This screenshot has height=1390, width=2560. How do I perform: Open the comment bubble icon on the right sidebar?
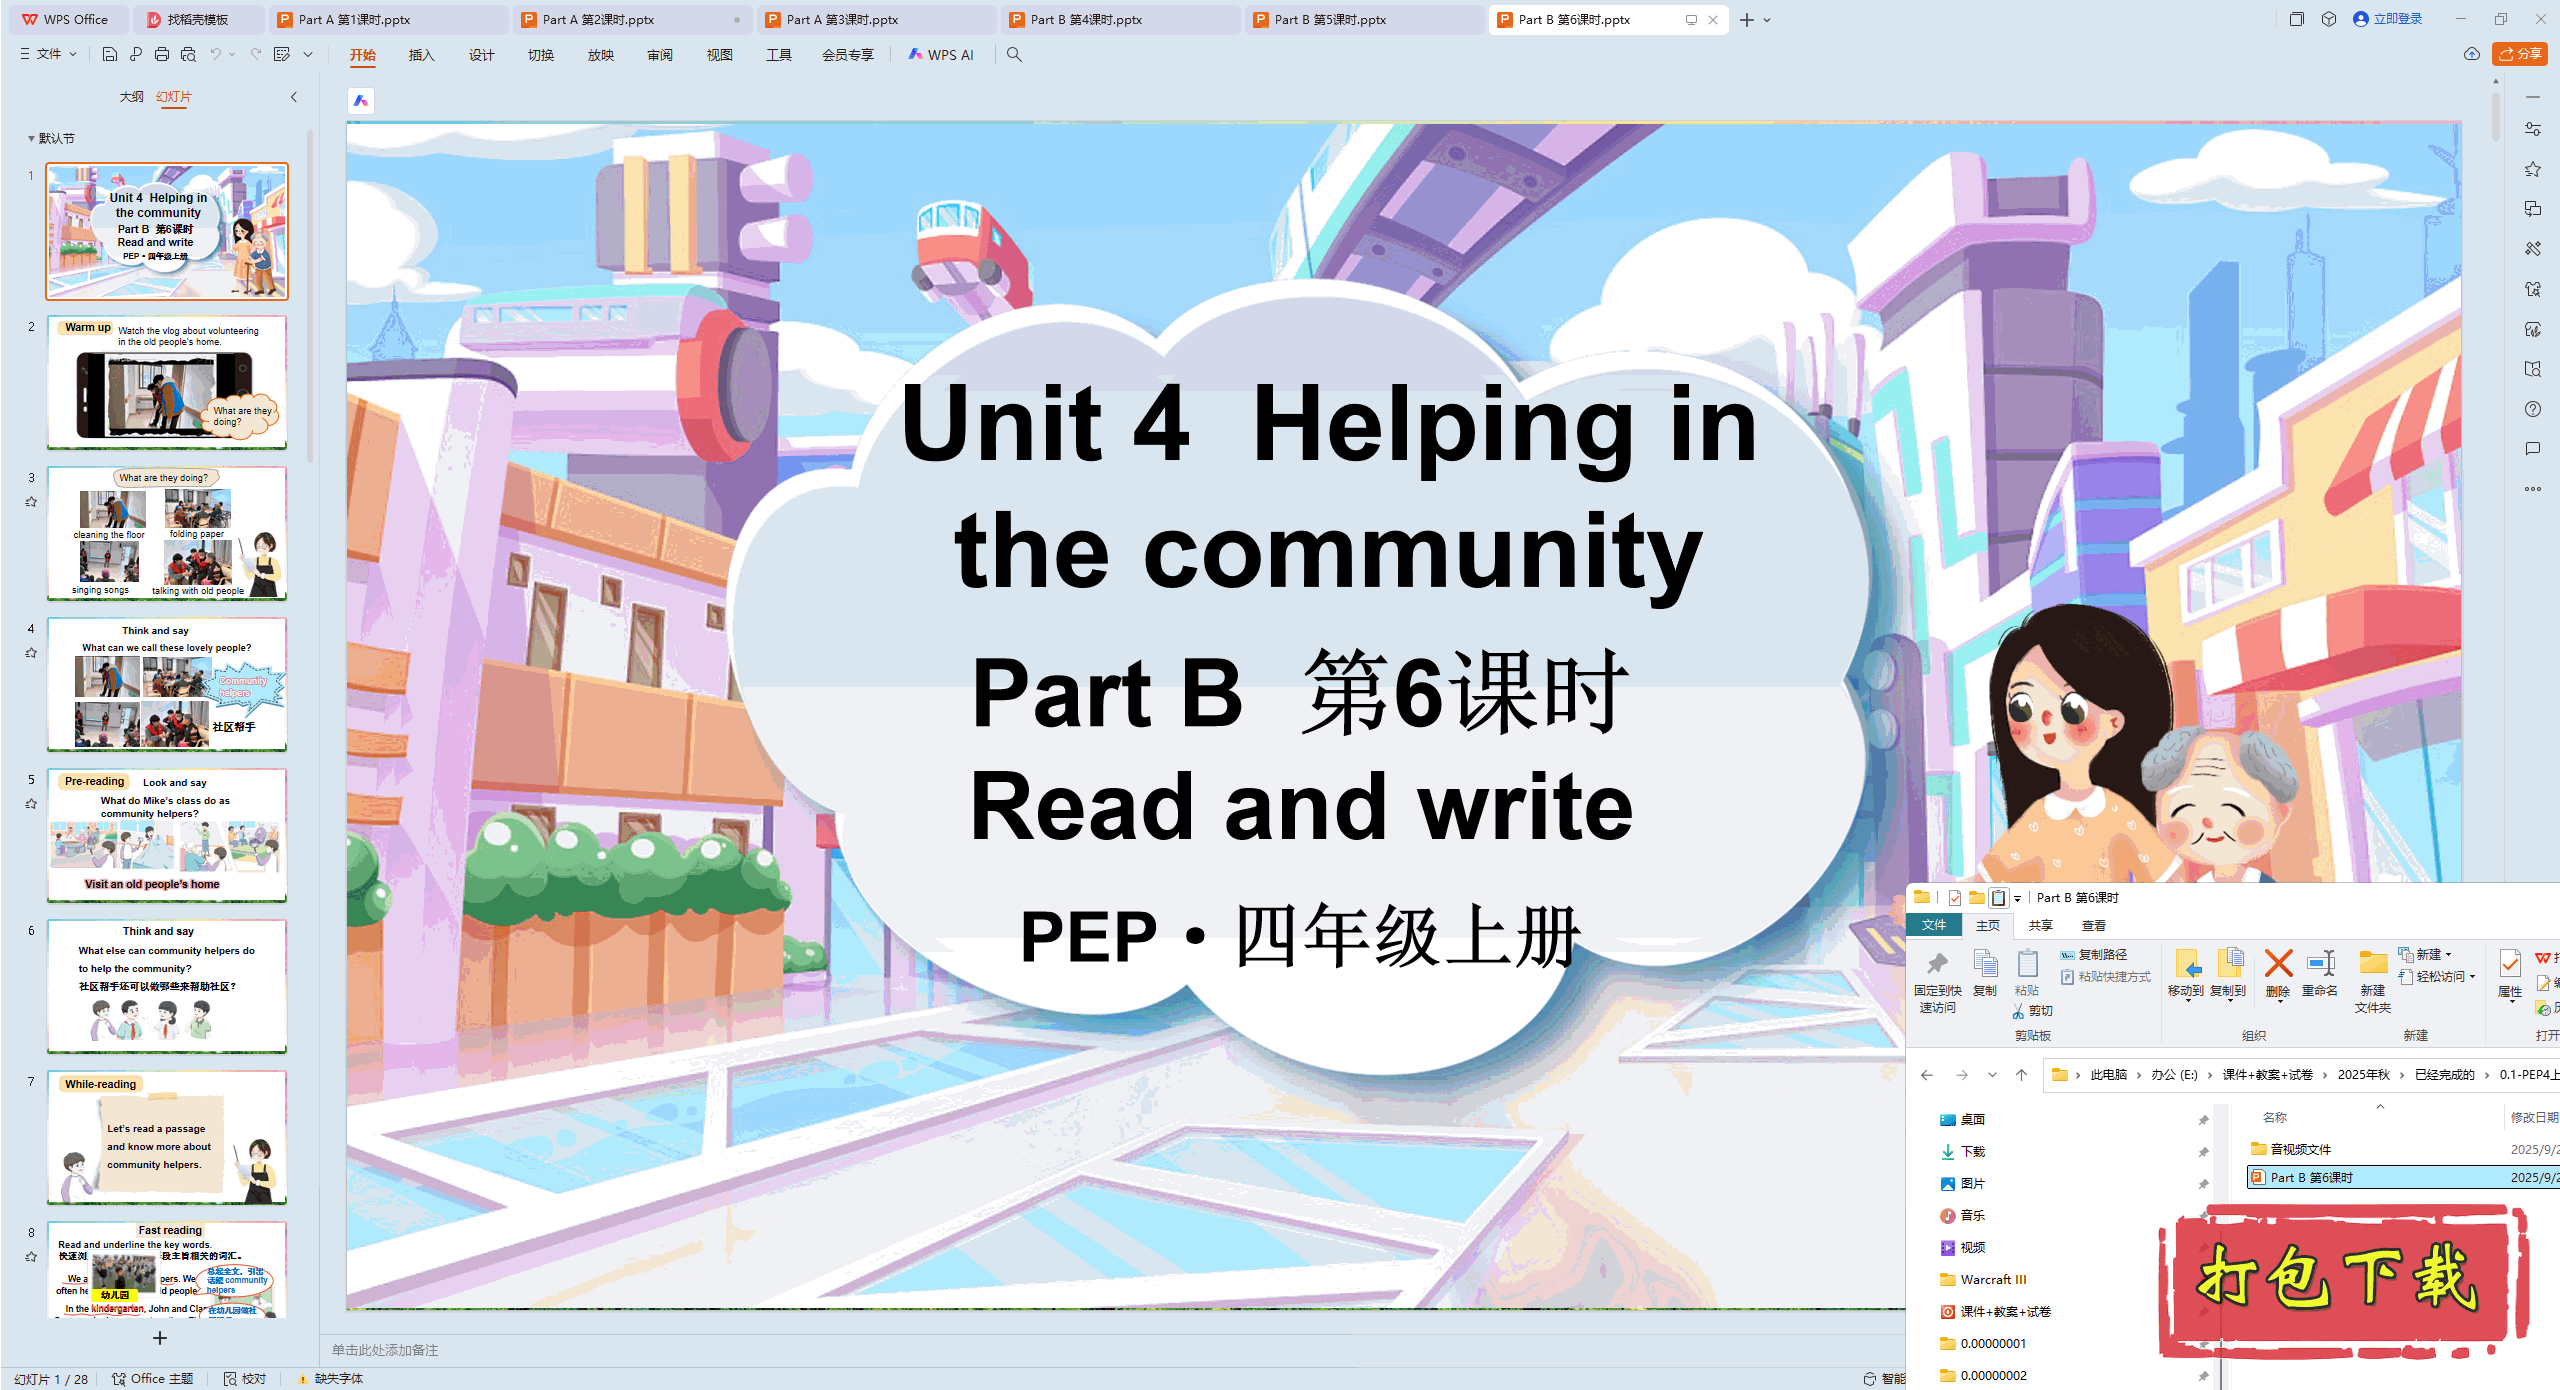(x=2534, y=448)
